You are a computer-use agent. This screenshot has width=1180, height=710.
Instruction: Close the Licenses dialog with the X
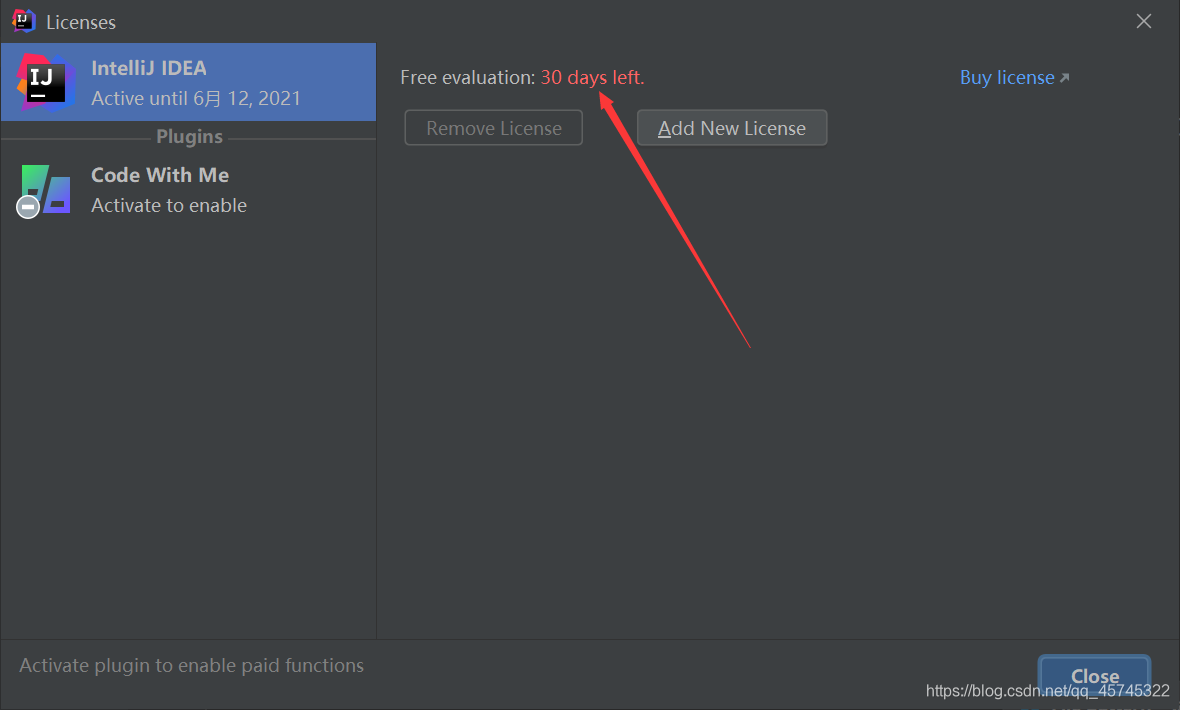click(1144, 21)
